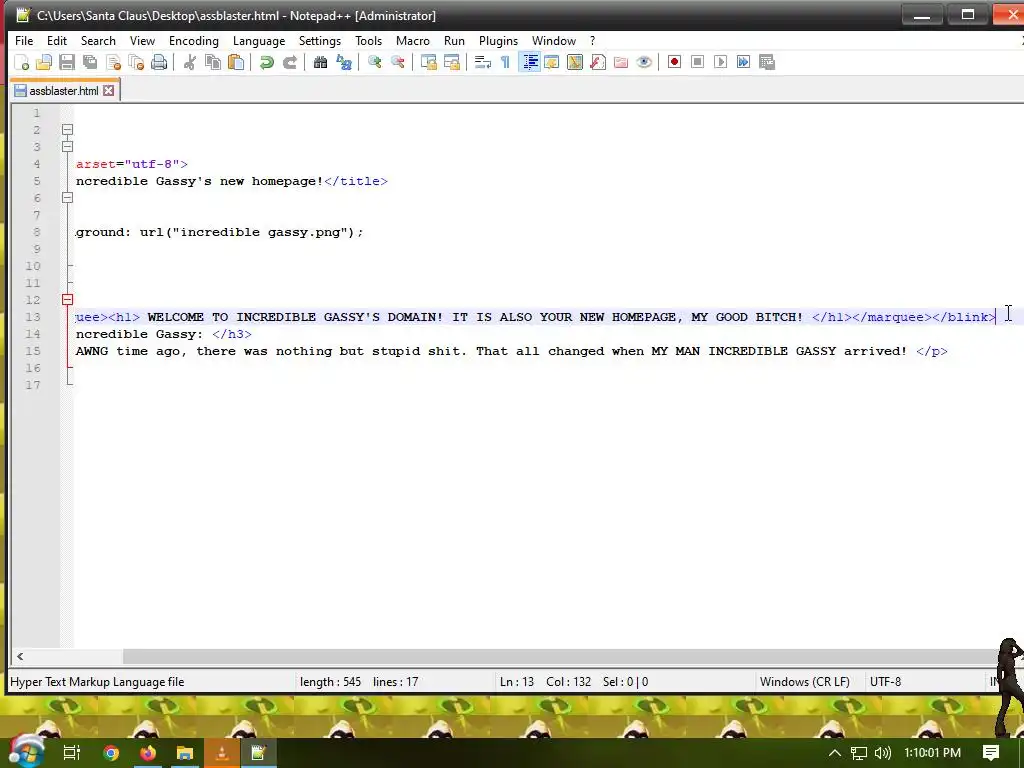The image size is (1024, 768).
Task: Open the Windows Start button
Action: pos(26,751)
